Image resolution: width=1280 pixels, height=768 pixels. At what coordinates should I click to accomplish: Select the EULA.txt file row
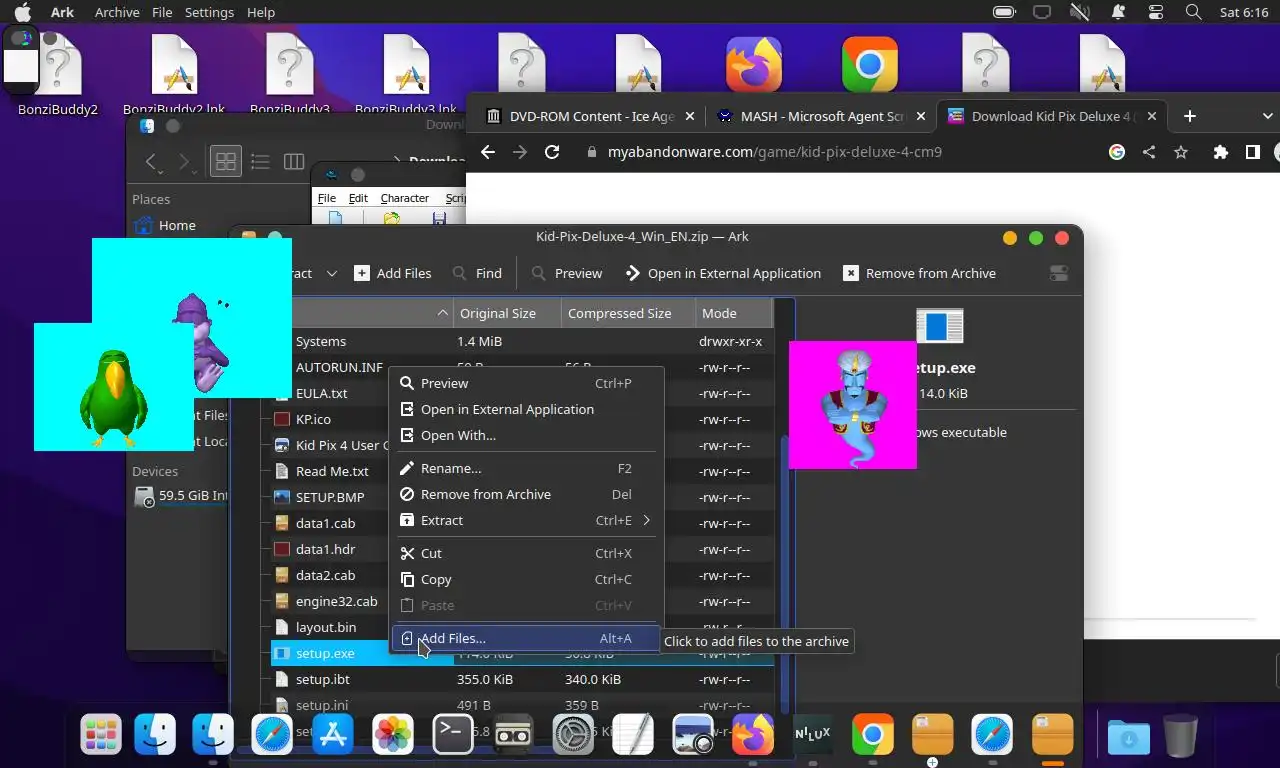[x=520, y=393]
